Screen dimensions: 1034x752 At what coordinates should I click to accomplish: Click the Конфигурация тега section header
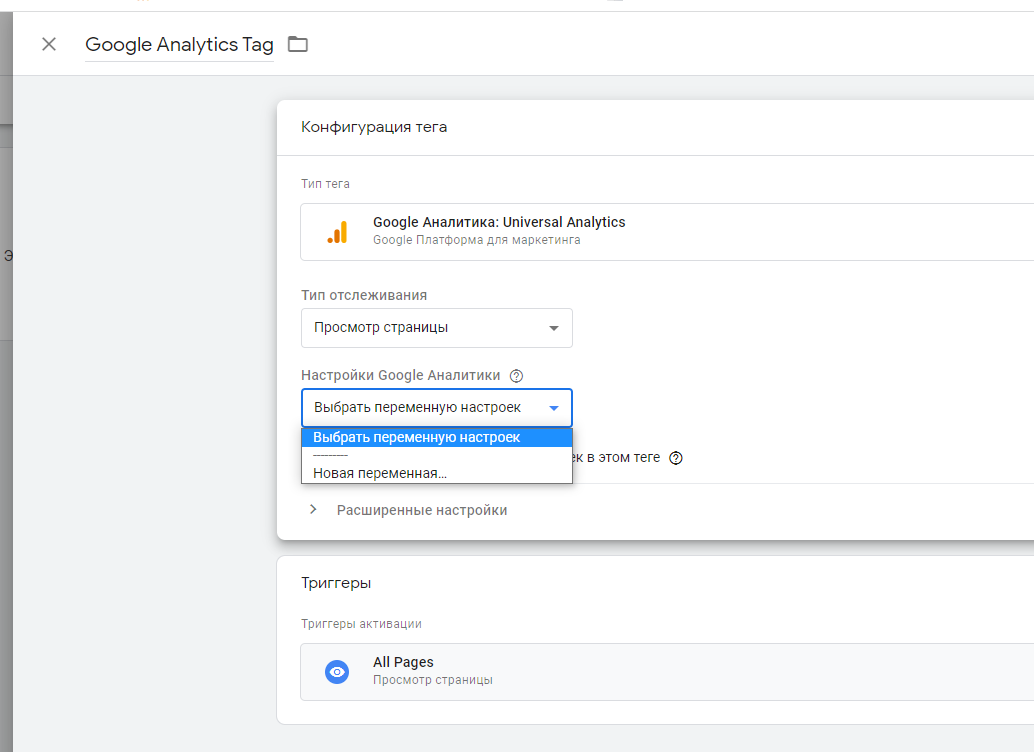coord(374,127)
